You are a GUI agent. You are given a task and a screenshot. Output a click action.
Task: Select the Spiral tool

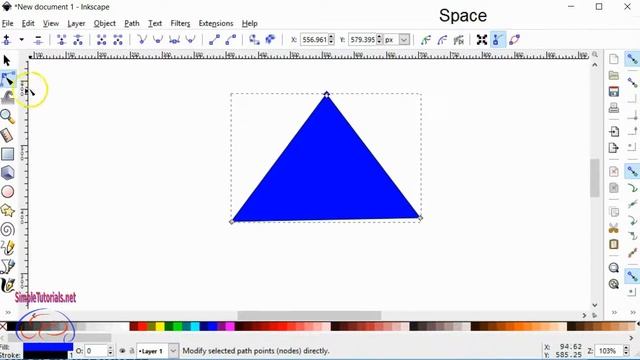click(7, 229)
